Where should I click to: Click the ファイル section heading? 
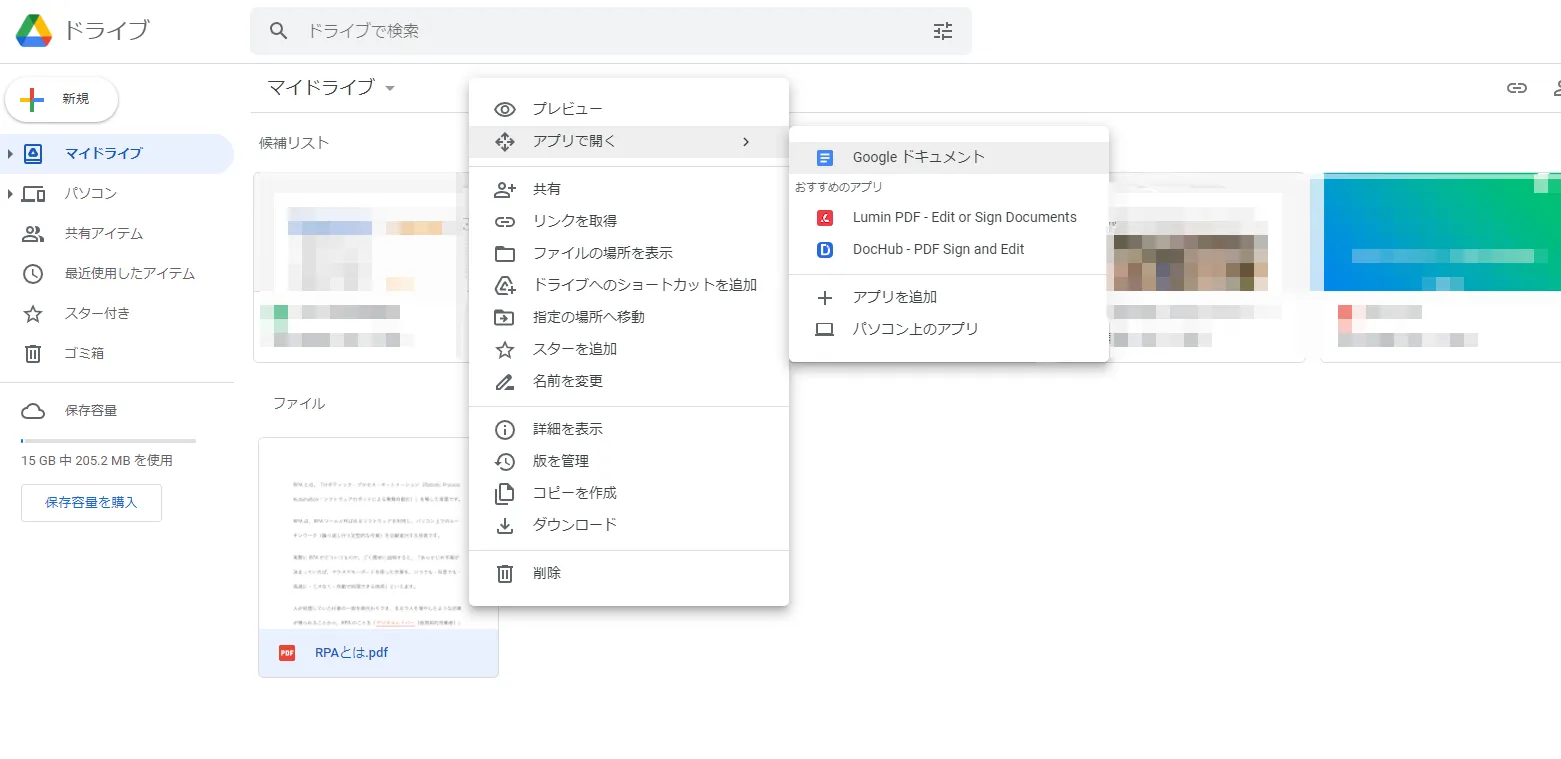(x=299, y=404)
